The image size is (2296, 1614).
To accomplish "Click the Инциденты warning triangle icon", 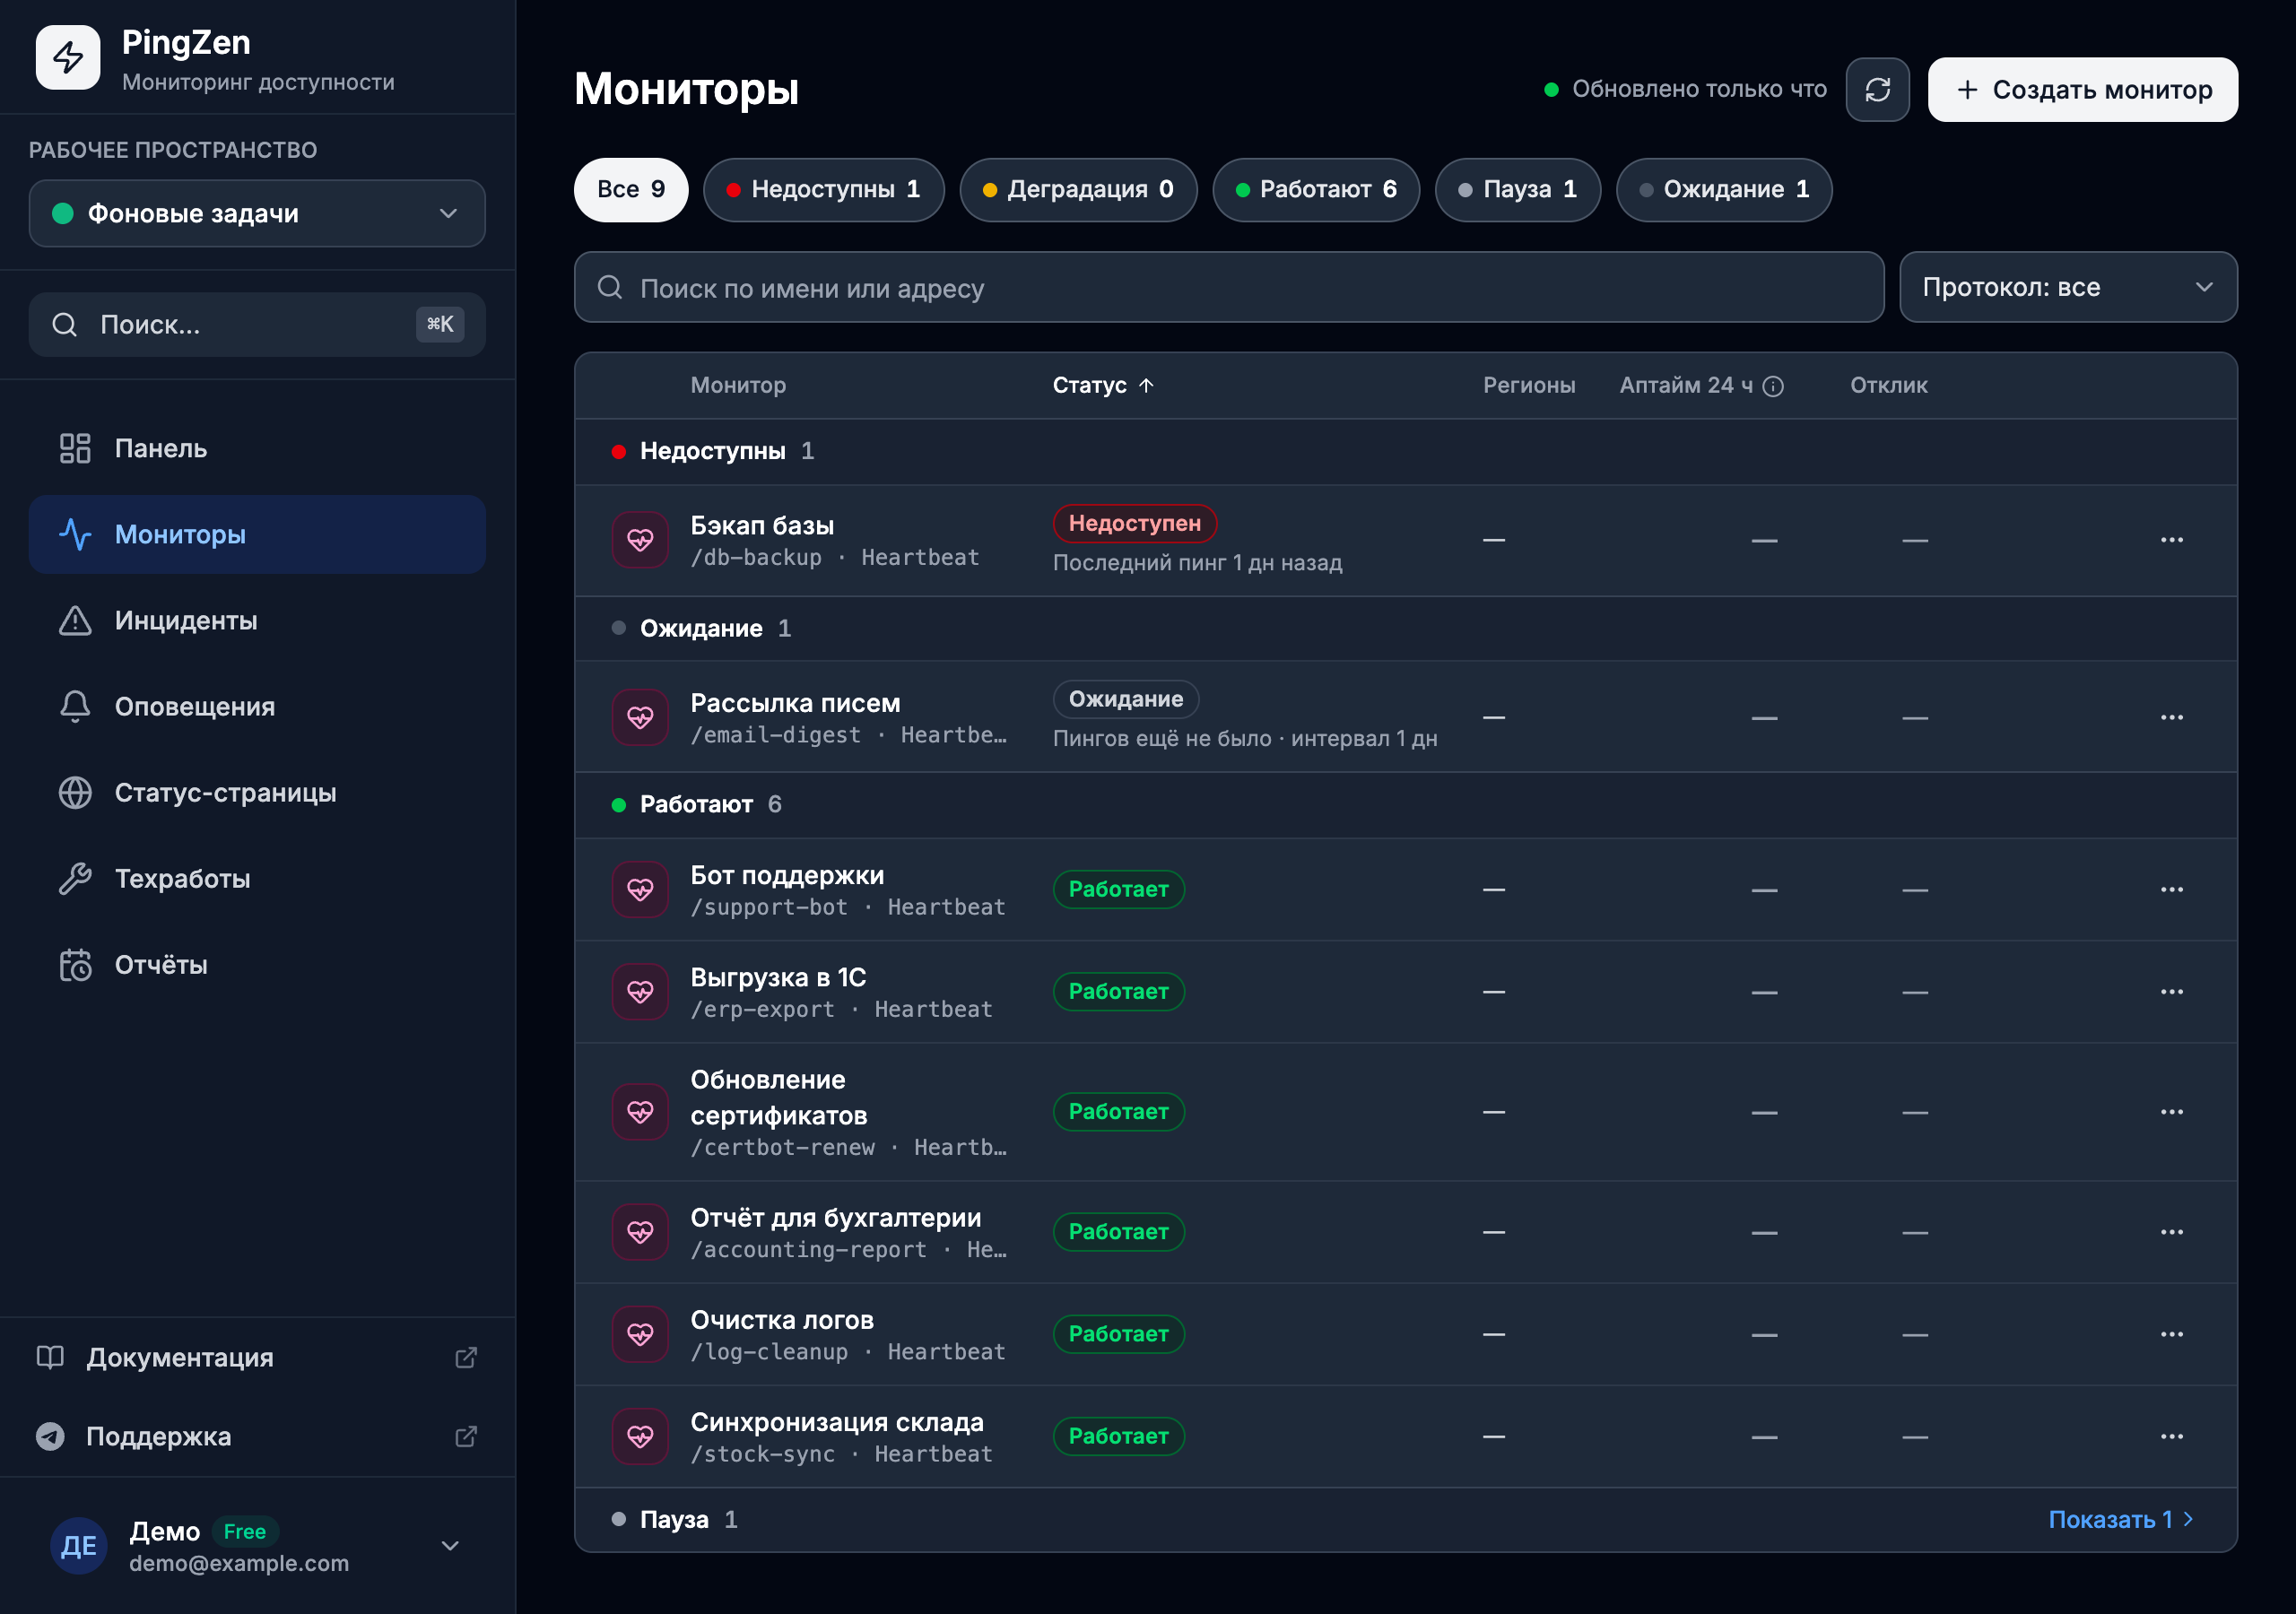I will (75, 620).
